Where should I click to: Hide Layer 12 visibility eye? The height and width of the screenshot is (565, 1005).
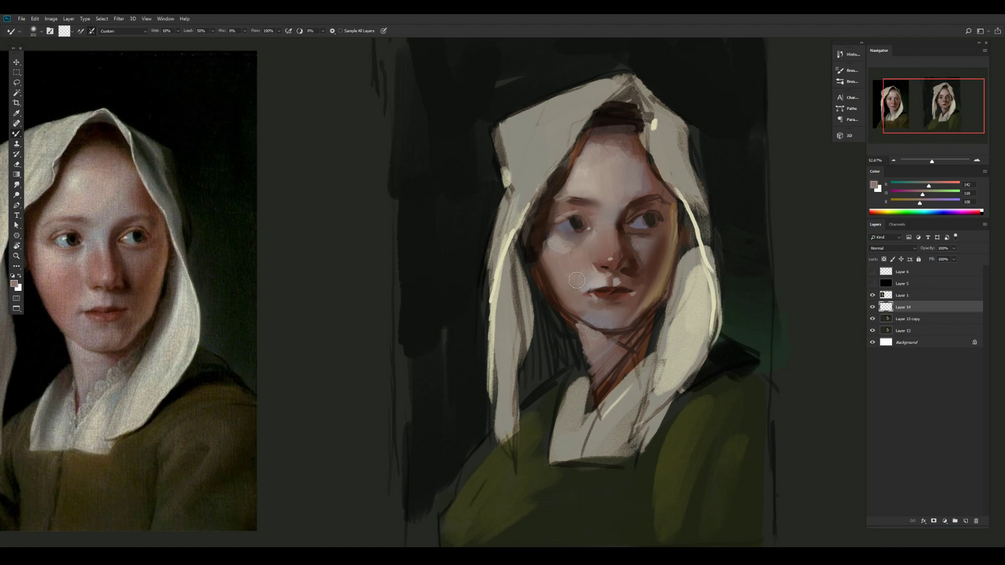tap(872, 331)
